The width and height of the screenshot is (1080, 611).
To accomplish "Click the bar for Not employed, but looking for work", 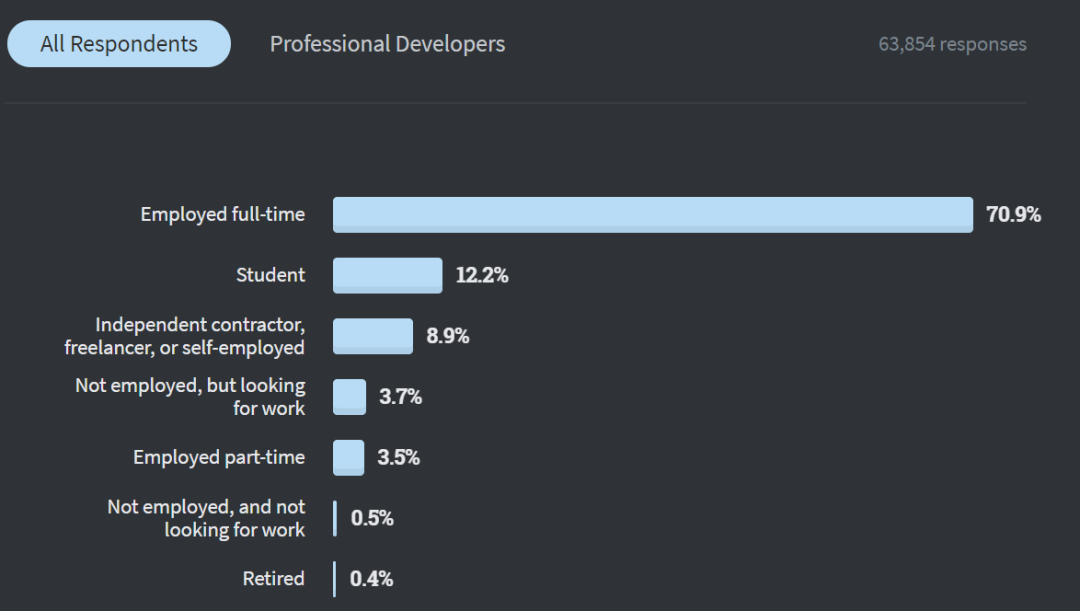I will 349,397.
